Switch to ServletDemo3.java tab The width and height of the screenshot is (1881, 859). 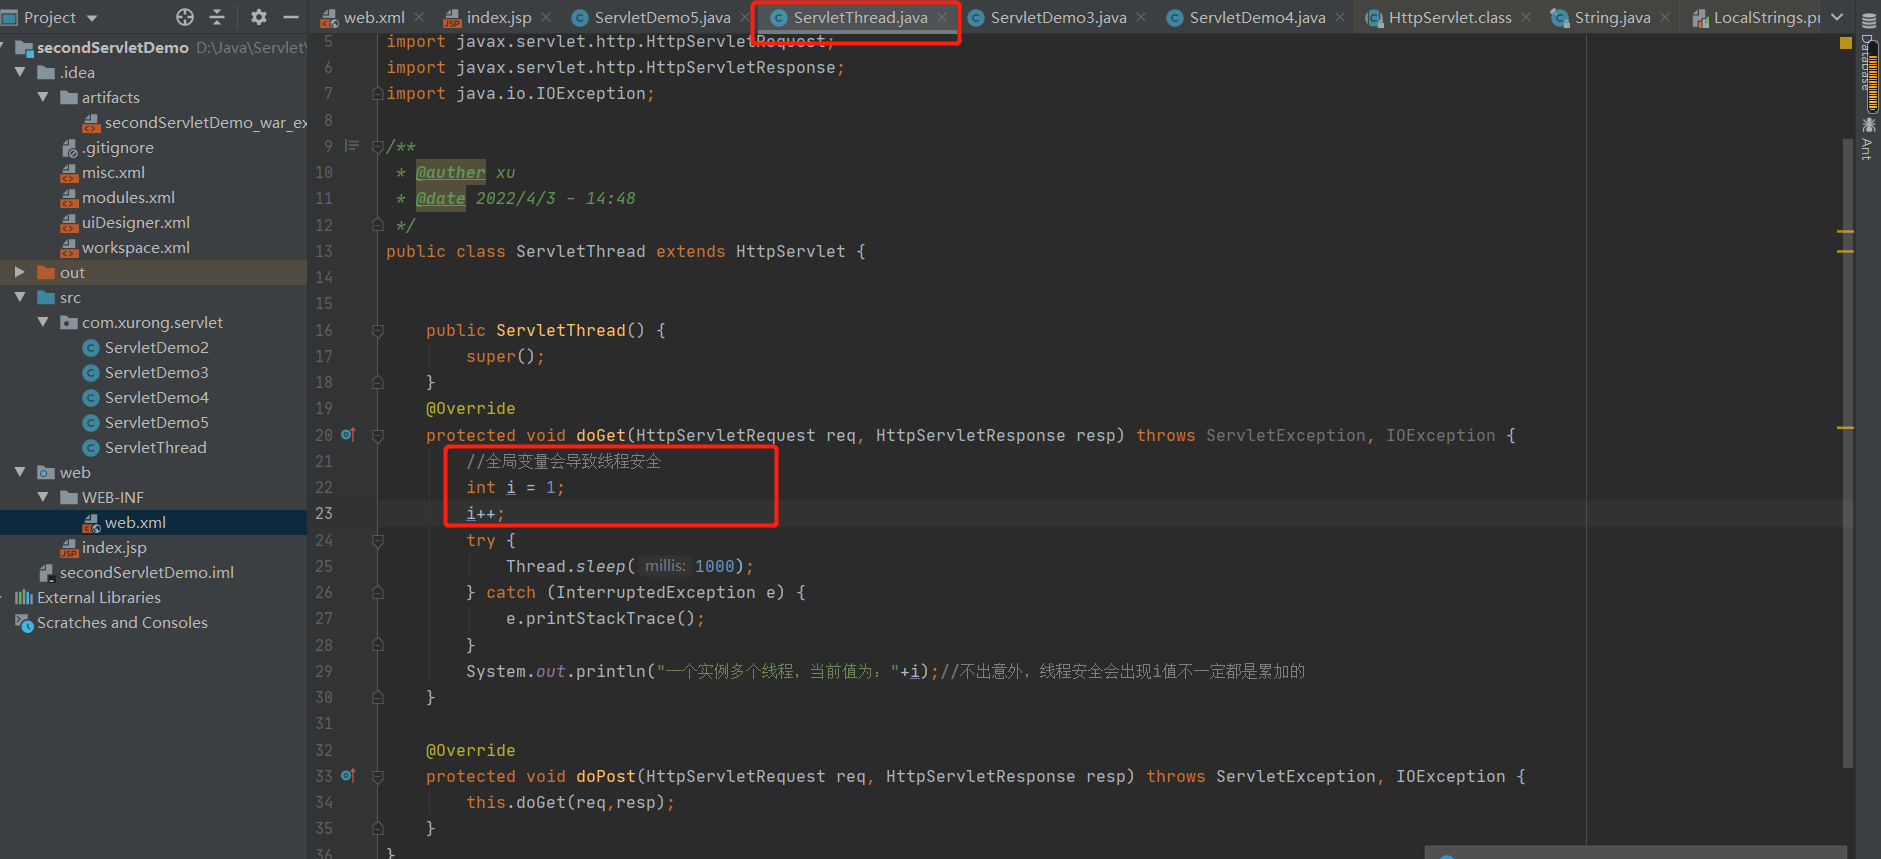click(x=1058, y=17)
